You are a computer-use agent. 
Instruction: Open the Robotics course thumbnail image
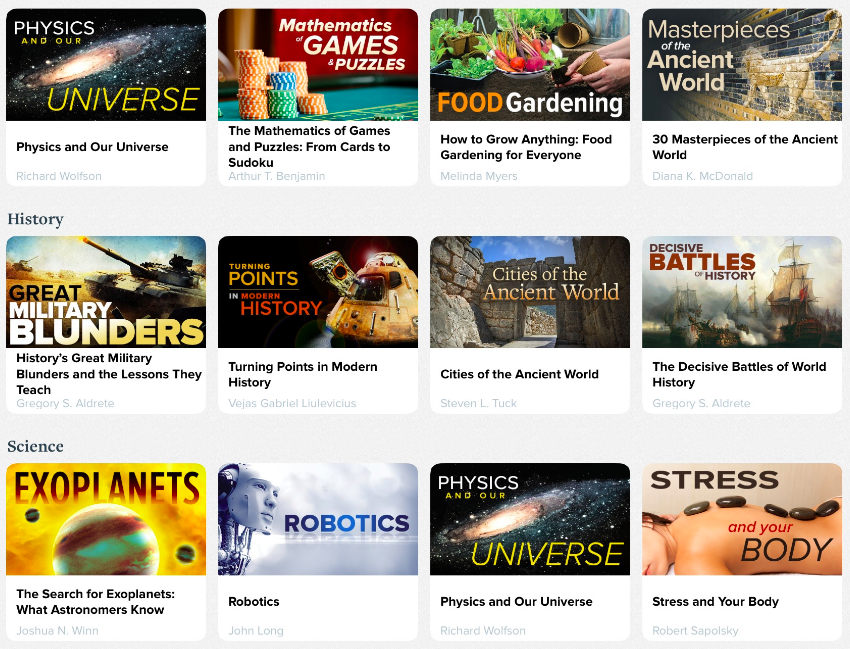click(x=318, y=519)
